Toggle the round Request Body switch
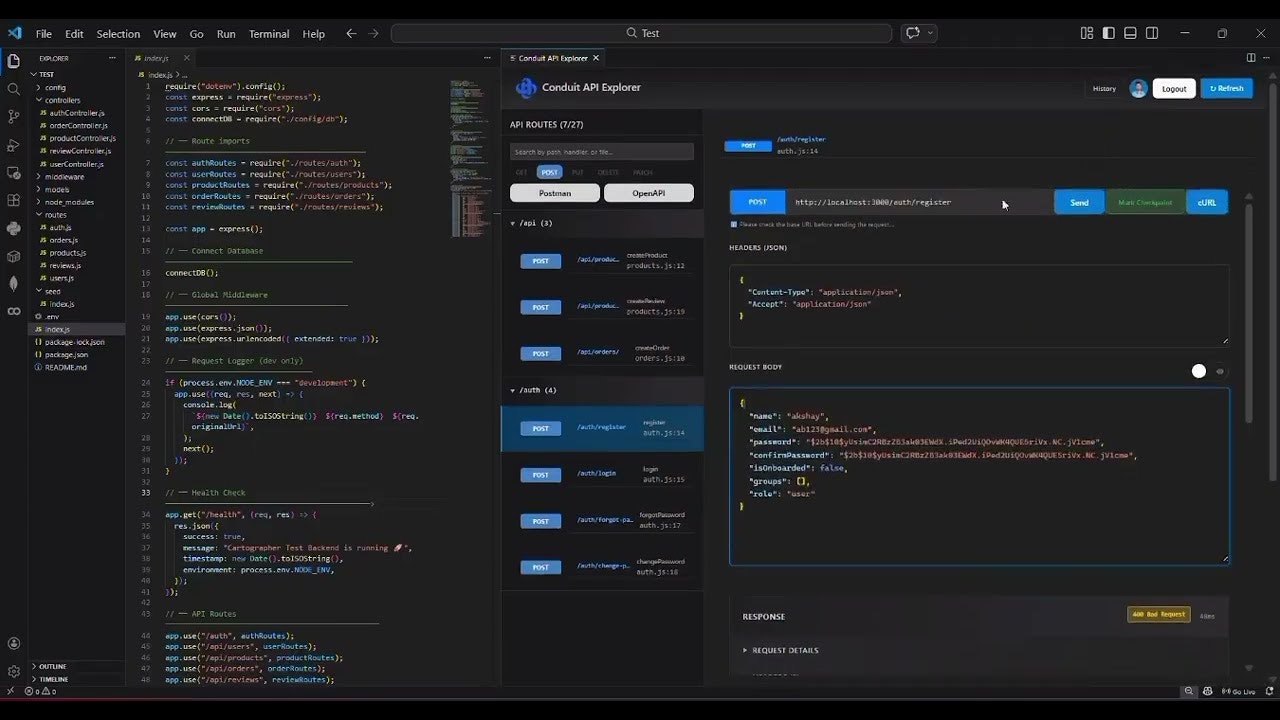This screenshot has width=1280, height=720. [x=1199, y=371]
